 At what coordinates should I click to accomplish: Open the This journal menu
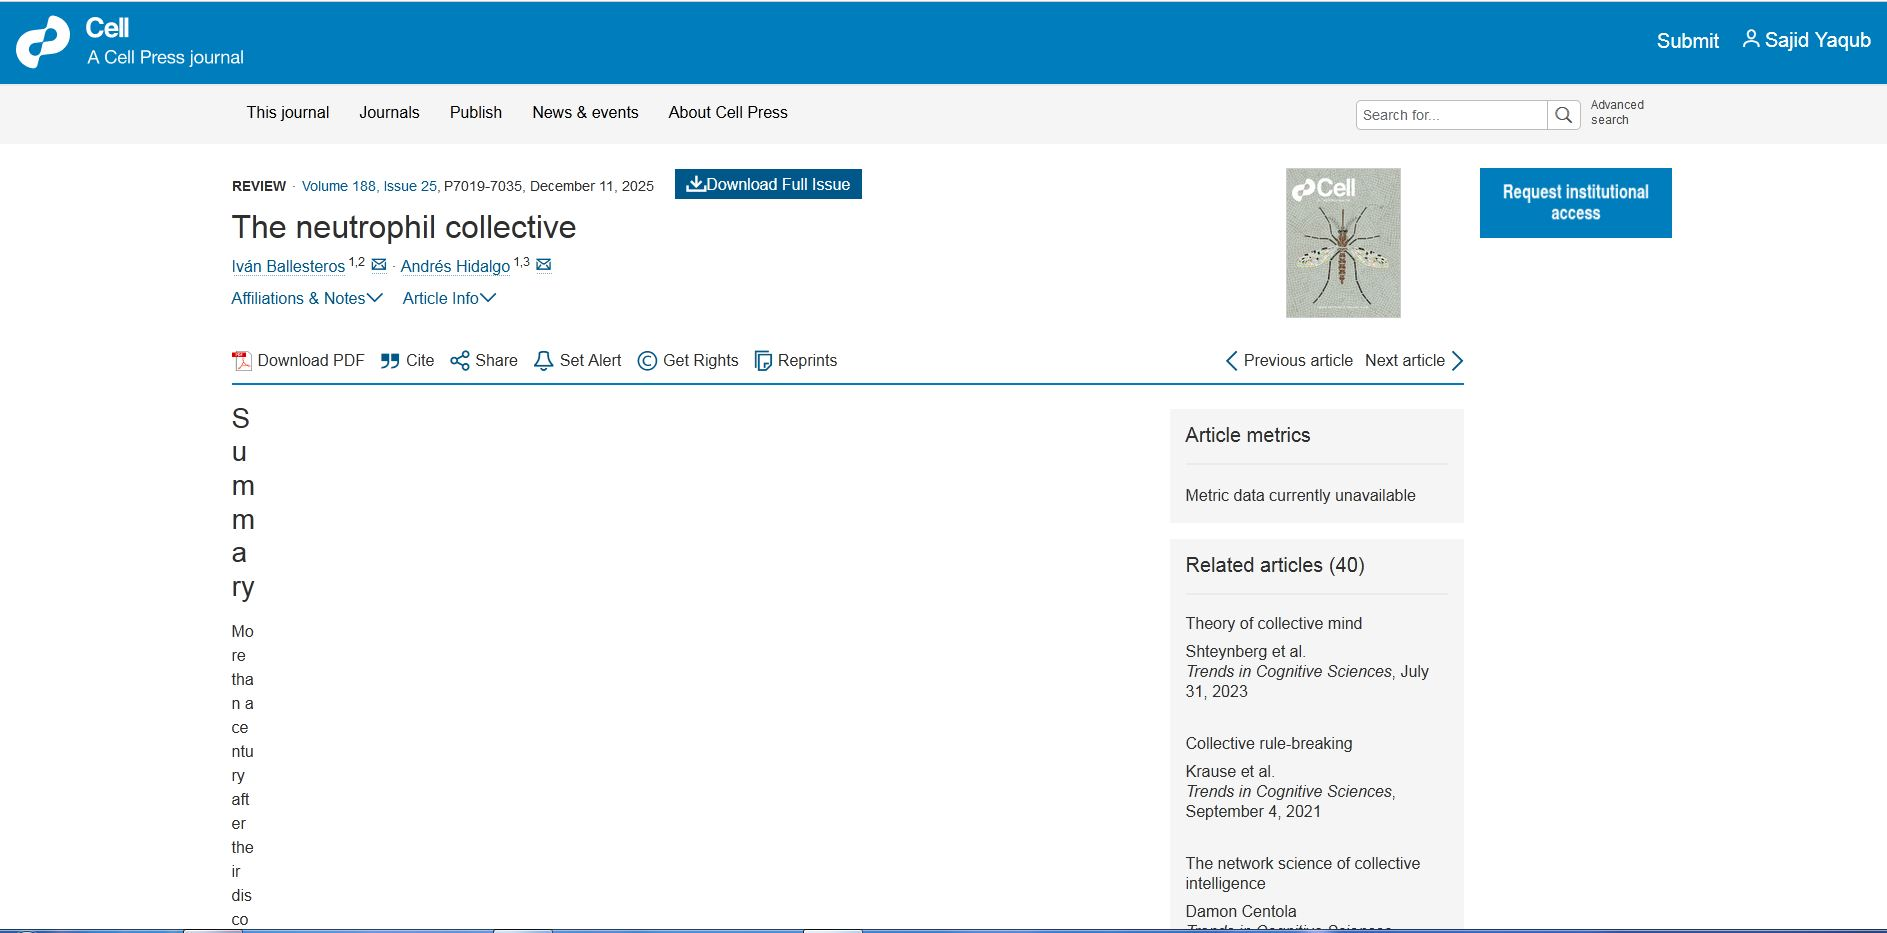point(288,112)
